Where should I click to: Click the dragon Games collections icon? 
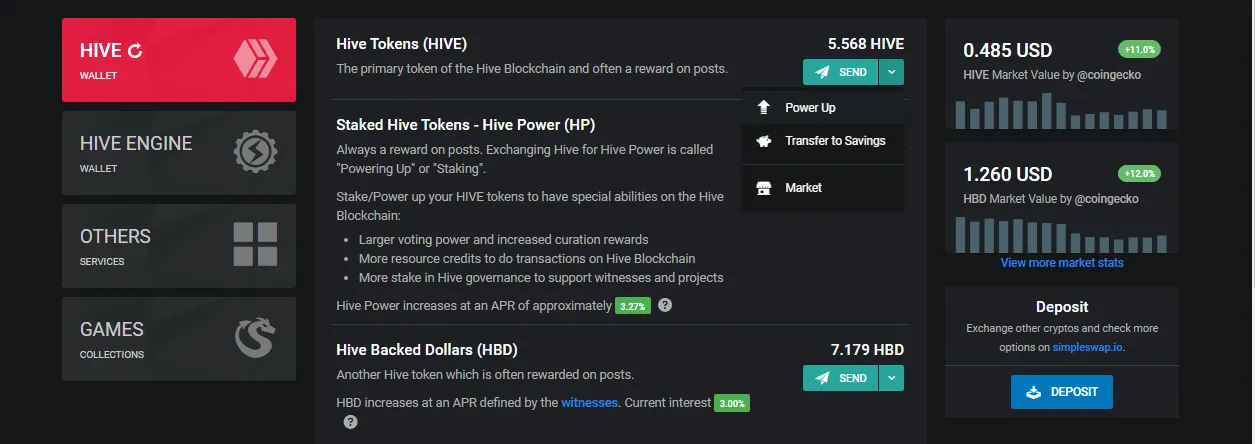(x=254, y=338)
